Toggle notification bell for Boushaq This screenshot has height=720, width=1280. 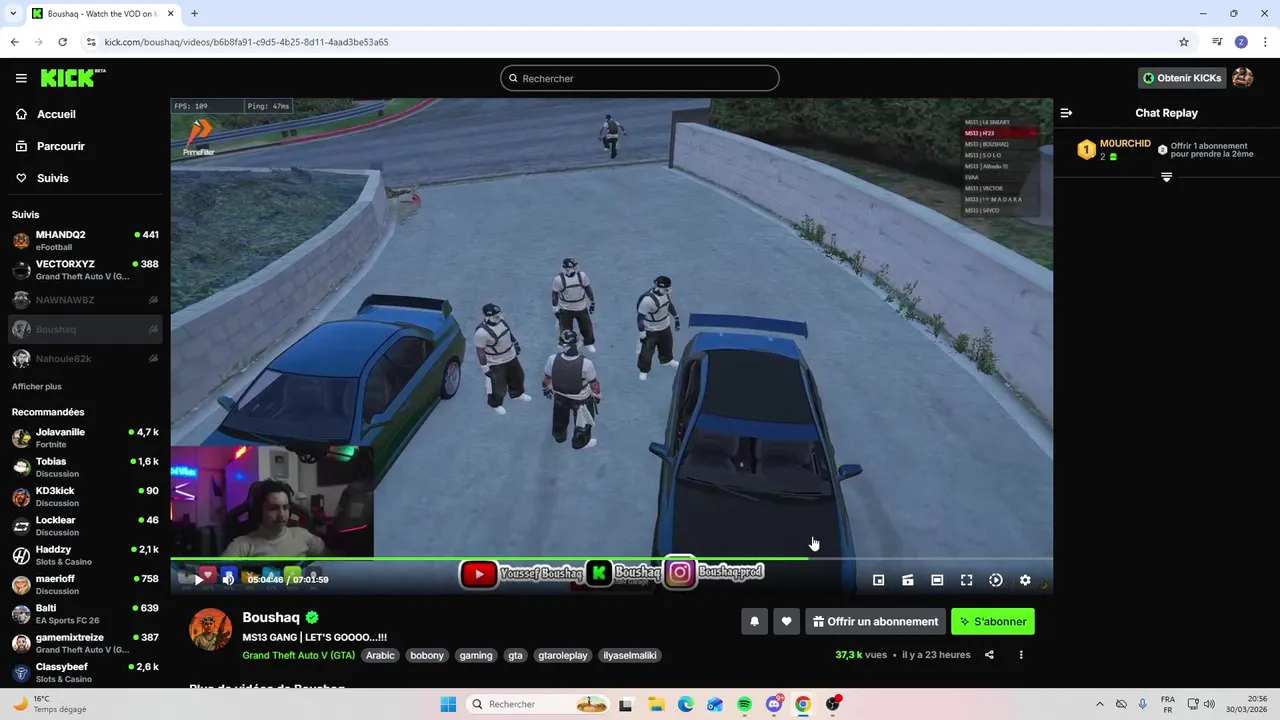point(755,621)
